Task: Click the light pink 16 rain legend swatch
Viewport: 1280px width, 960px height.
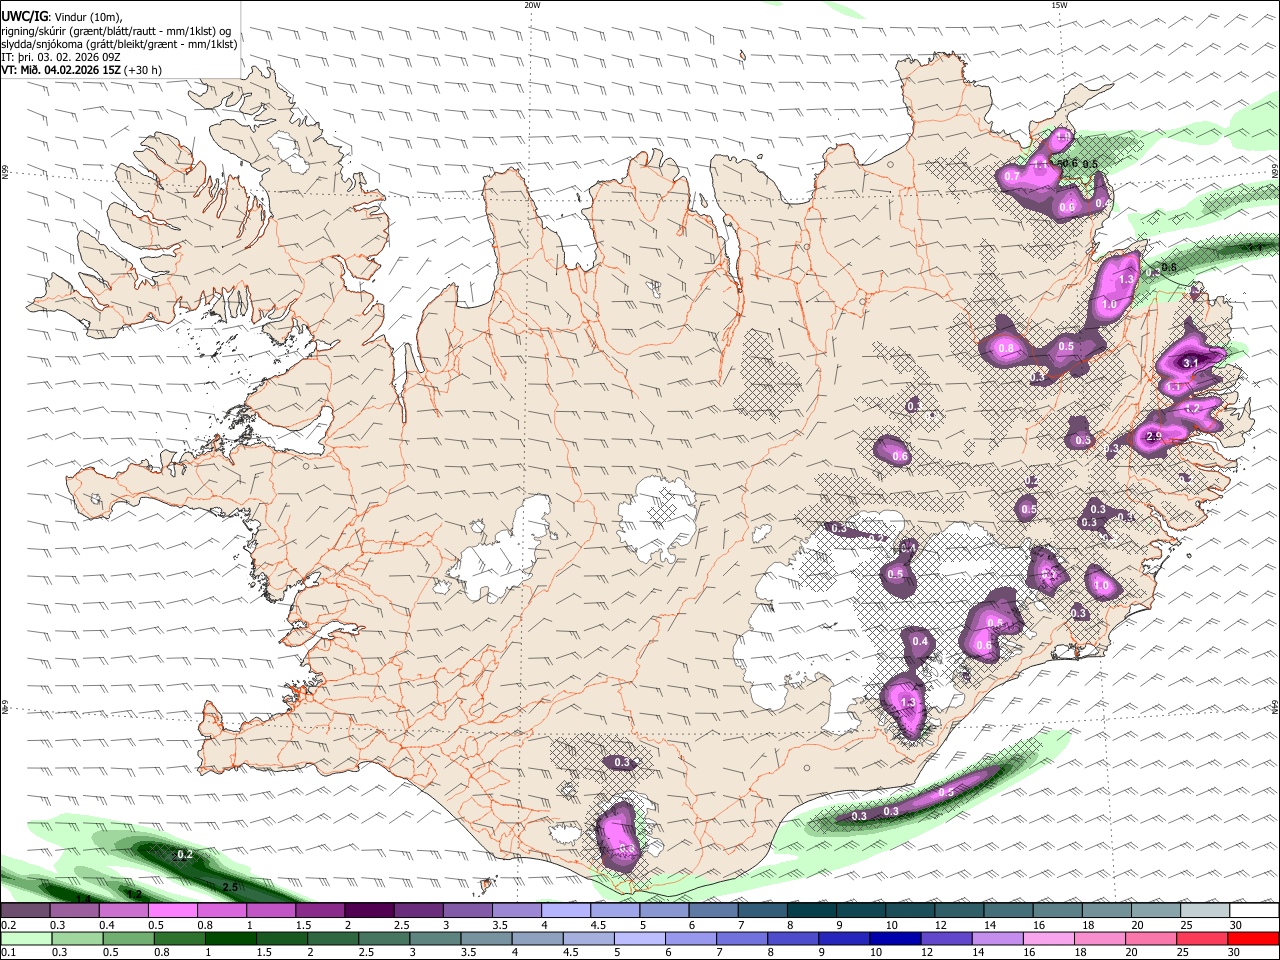Action: [1049, 939]
